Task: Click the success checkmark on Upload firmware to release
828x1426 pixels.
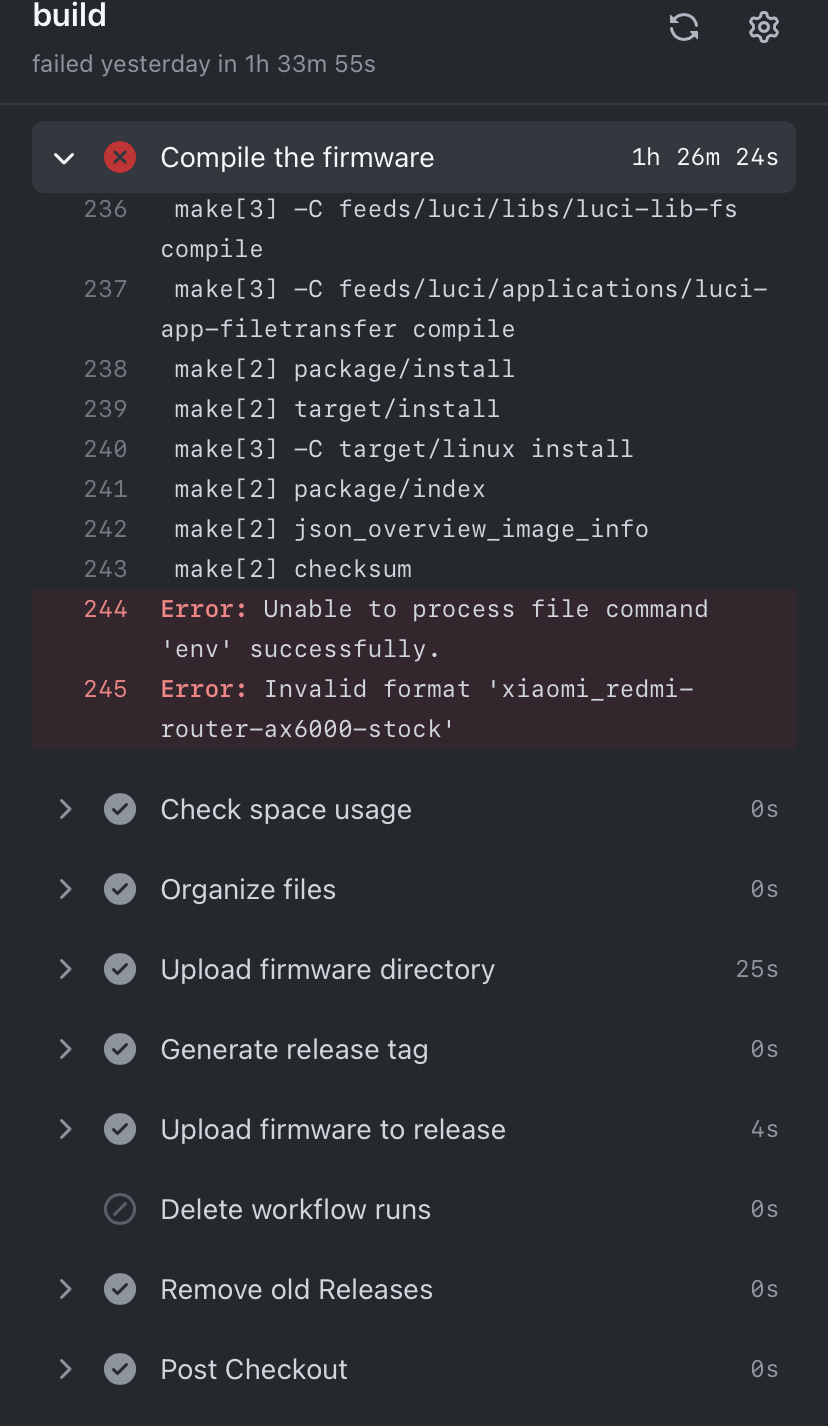Action: pos(120,1129)
